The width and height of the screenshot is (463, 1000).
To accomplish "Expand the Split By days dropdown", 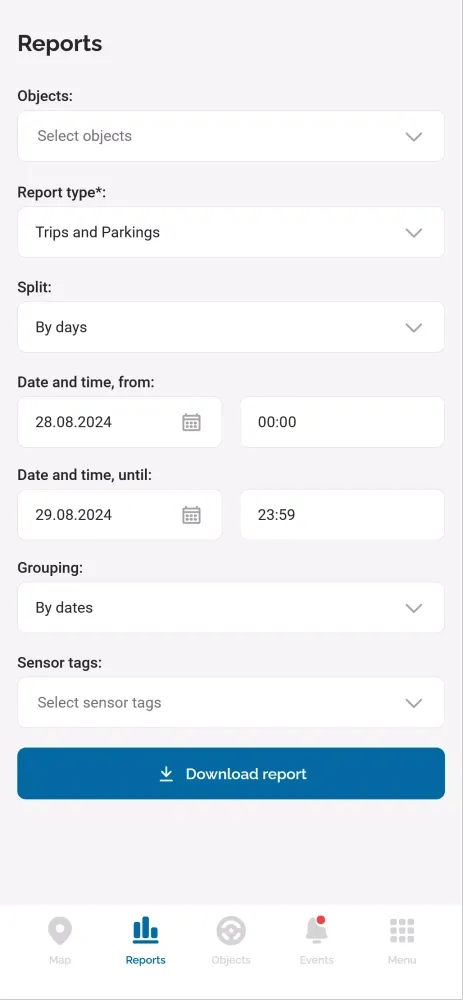I will click(231, 327).
